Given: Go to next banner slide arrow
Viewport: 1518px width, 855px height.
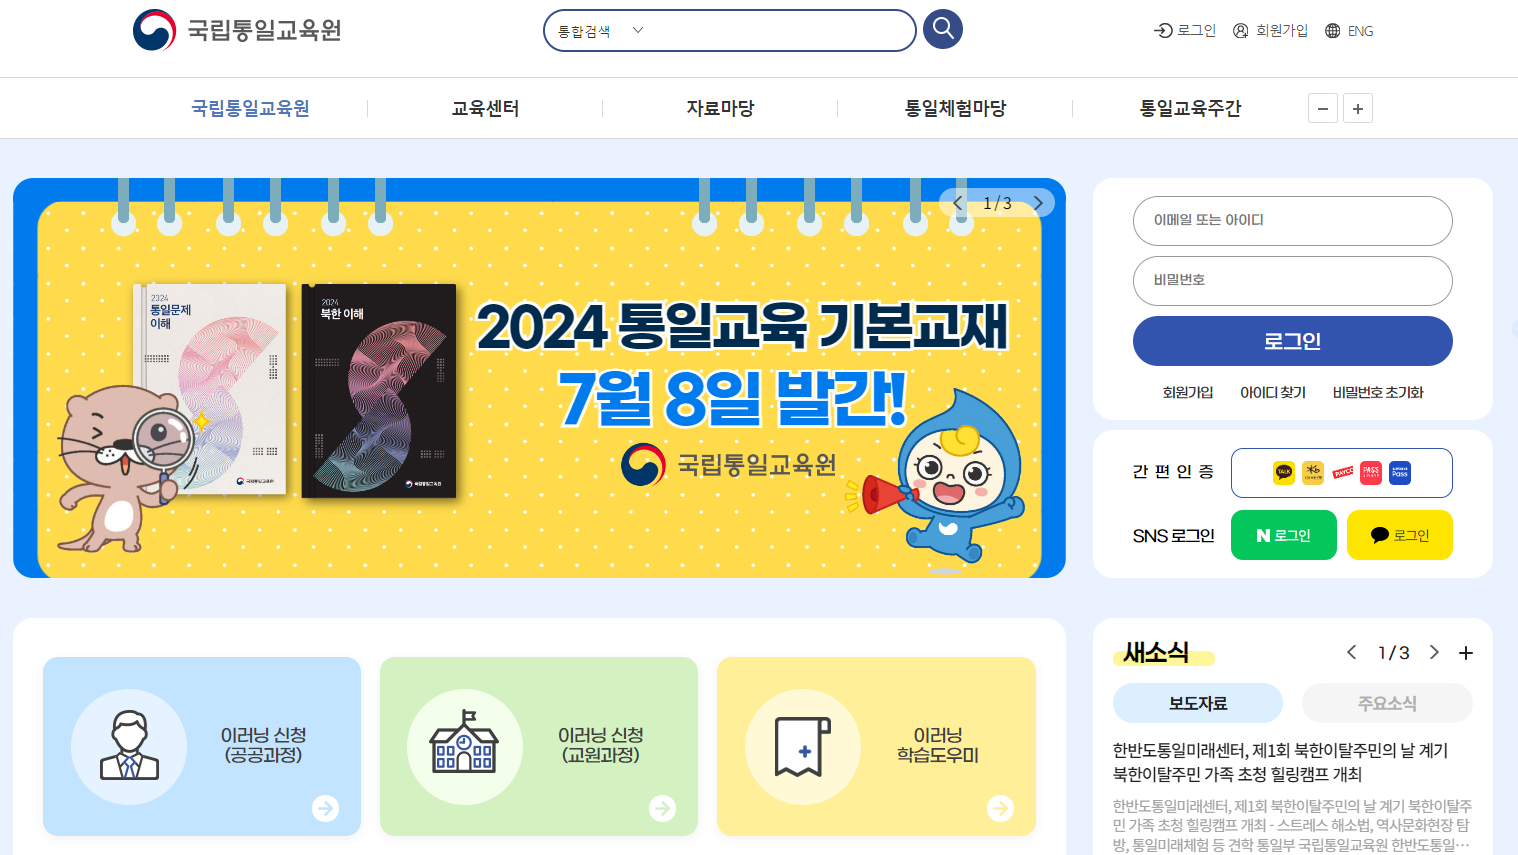Looking at the screenshot, I should click(1038, 203).
